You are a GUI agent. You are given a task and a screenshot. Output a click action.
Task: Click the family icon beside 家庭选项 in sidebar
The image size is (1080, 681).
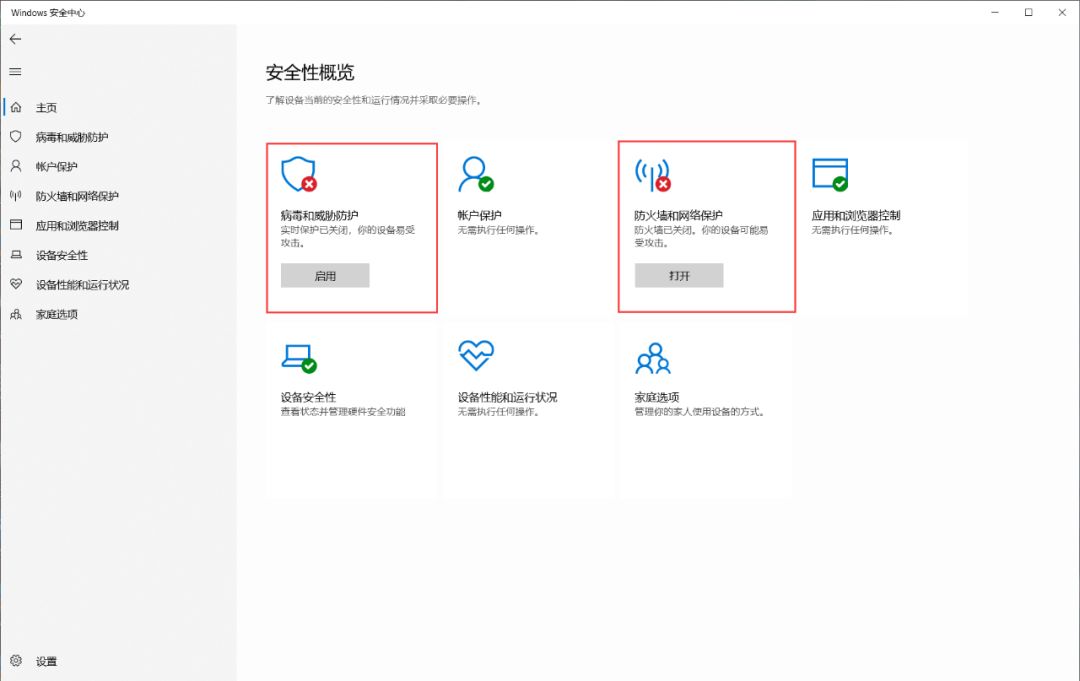tap(16, 314)
